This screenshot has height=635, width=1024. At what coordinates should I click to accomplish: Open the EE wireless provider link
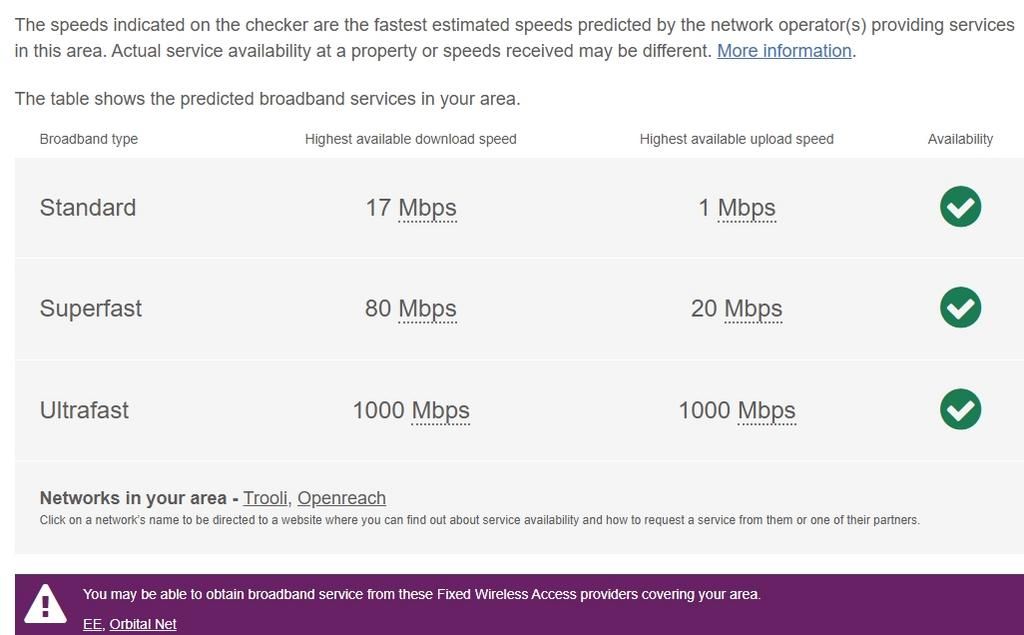92,624
